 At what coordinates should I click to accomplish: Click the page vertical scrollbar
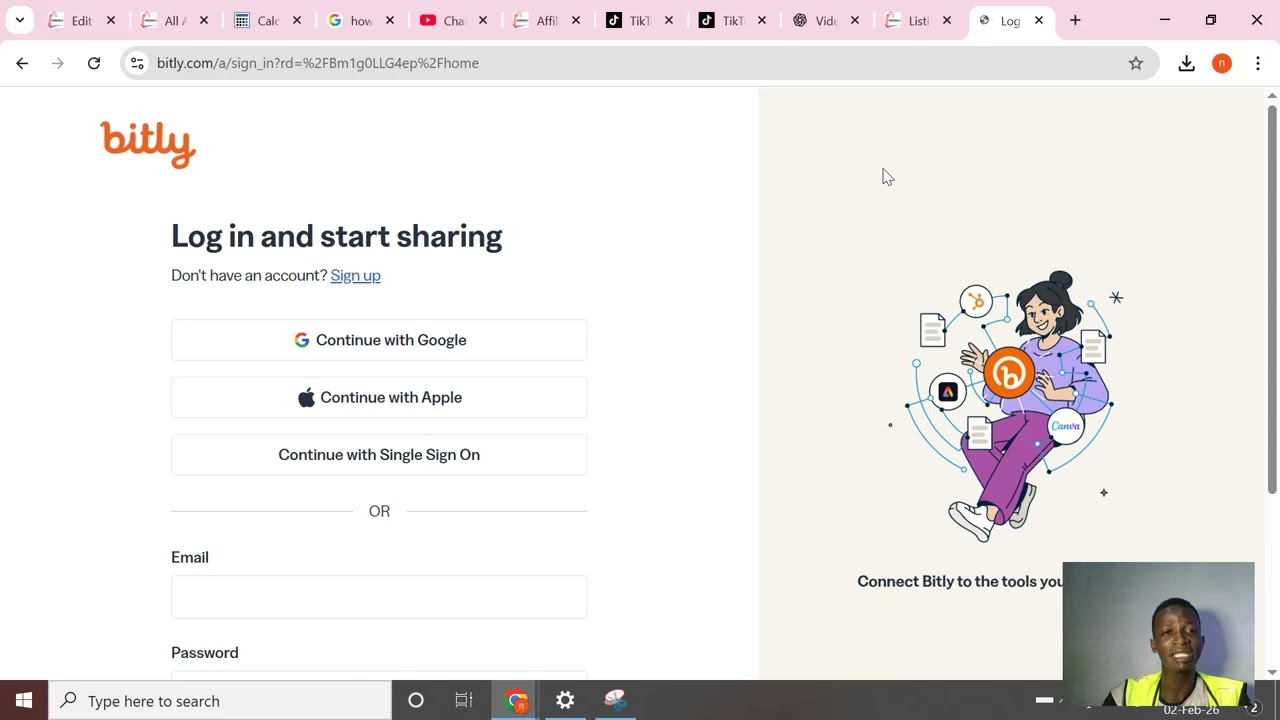(1272, 300)
